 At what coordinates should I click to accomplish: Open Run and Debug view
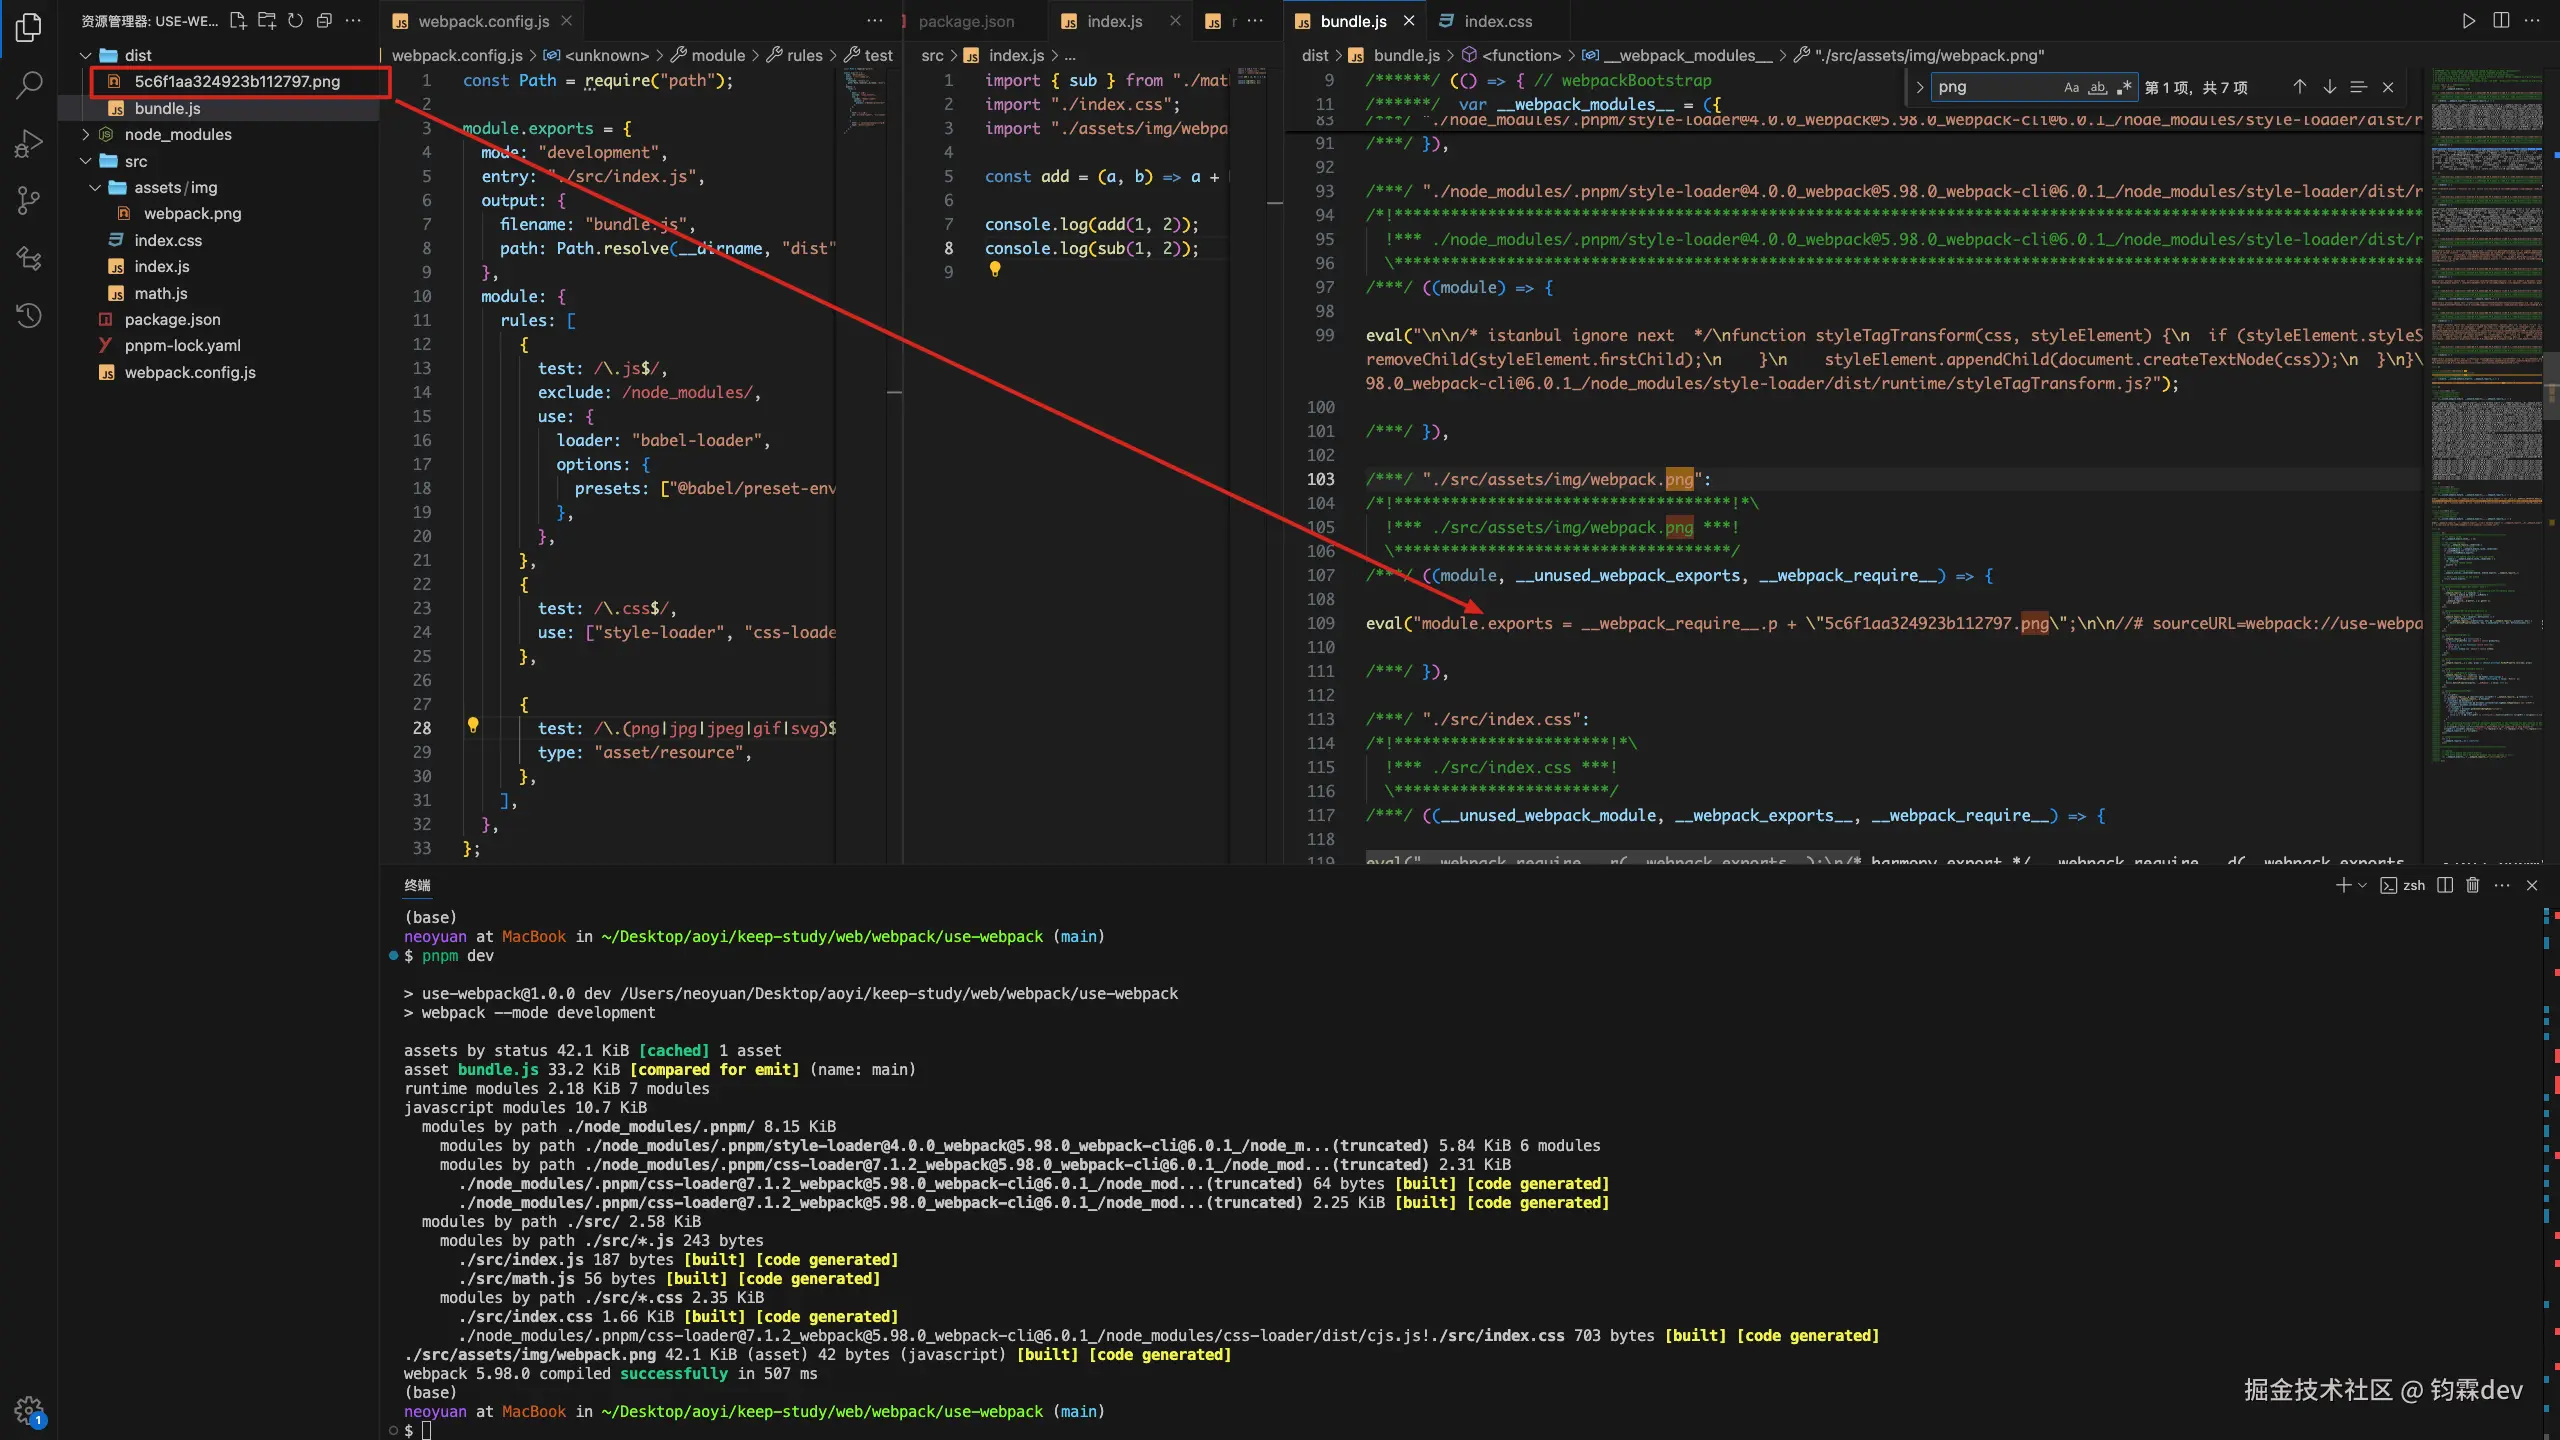coord(29,143)
